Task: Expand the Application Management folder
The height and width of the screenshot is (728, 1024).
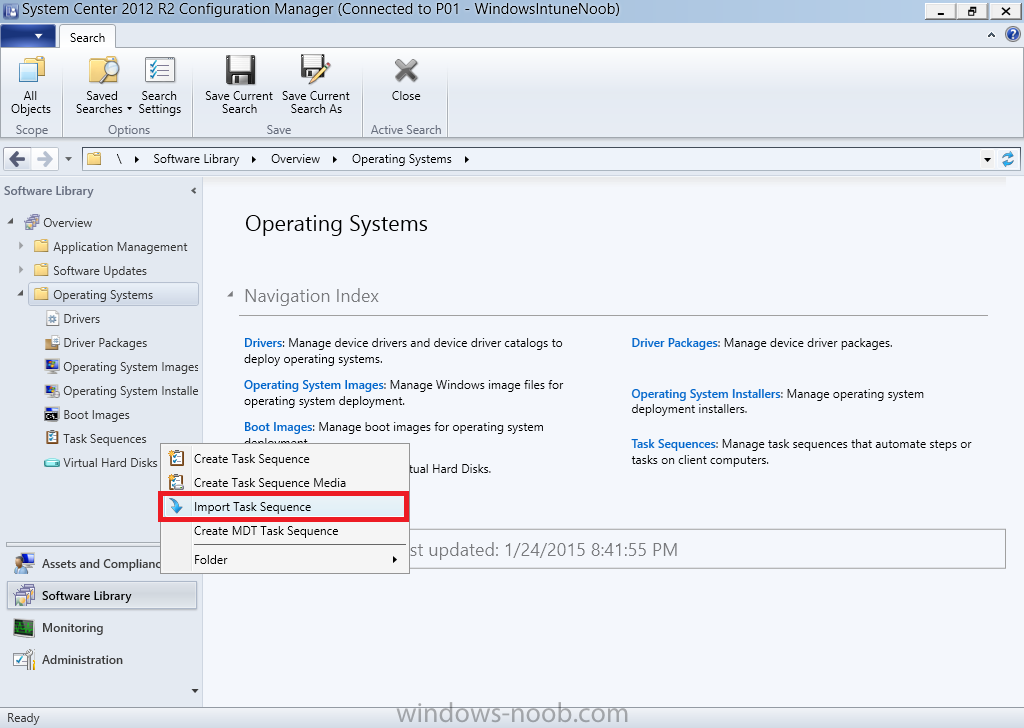Action: (21, 246)
